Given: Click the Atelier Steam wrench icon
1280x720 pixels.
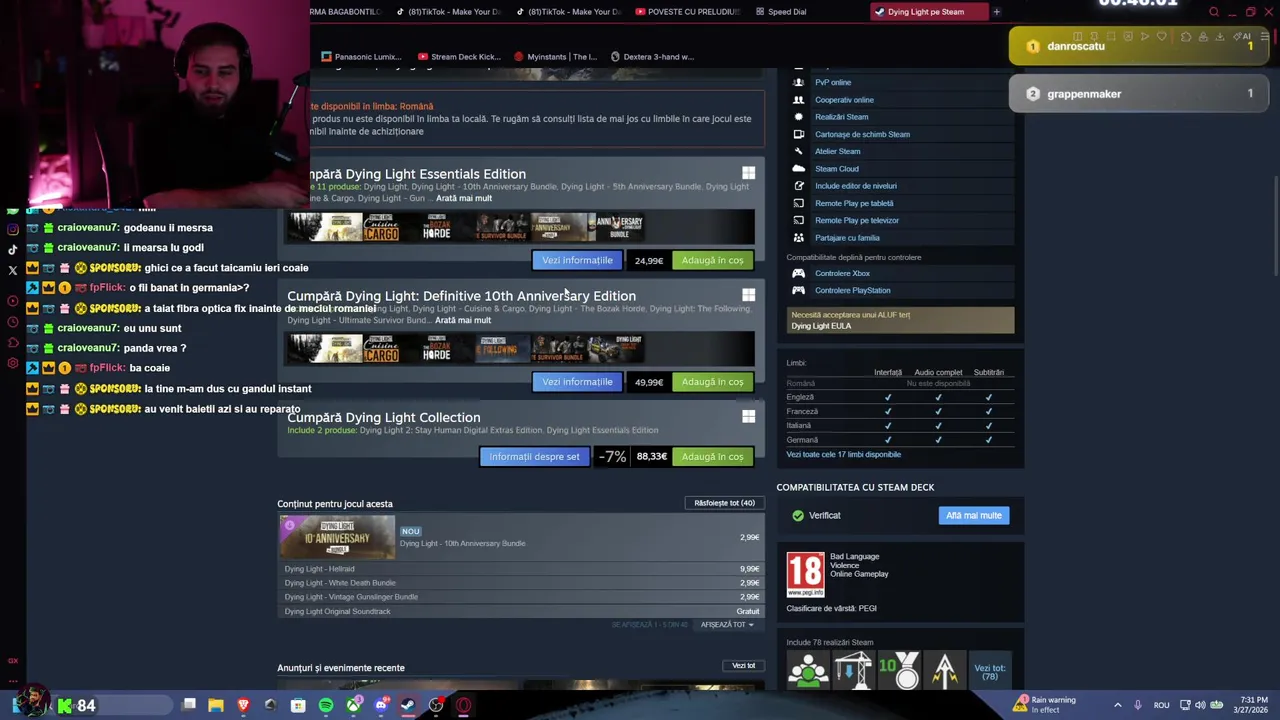Looking at the screenshot, I should [798, 151].
